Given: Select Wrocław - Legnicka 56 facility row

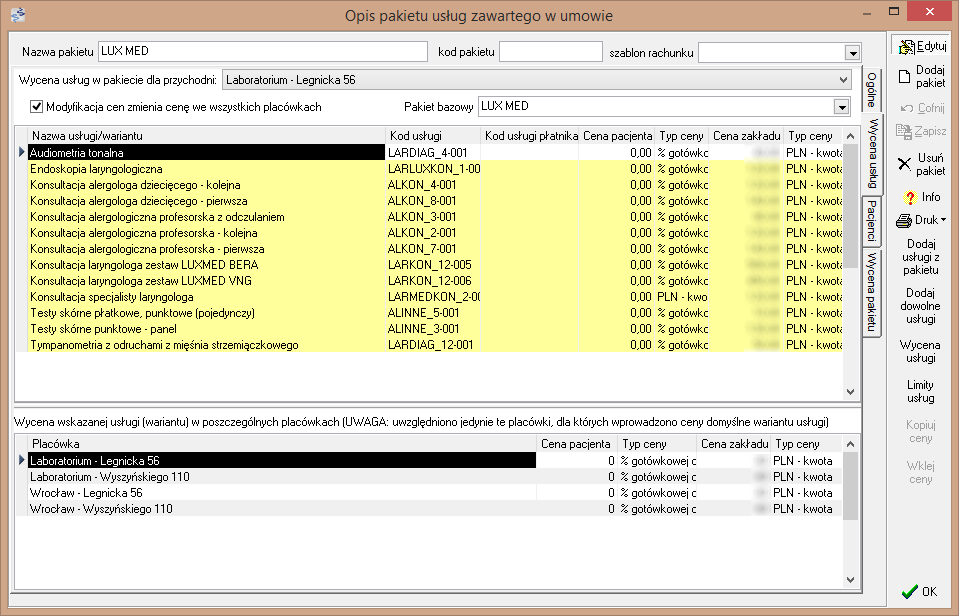Looking at the screenshot, I should [428, 492].
